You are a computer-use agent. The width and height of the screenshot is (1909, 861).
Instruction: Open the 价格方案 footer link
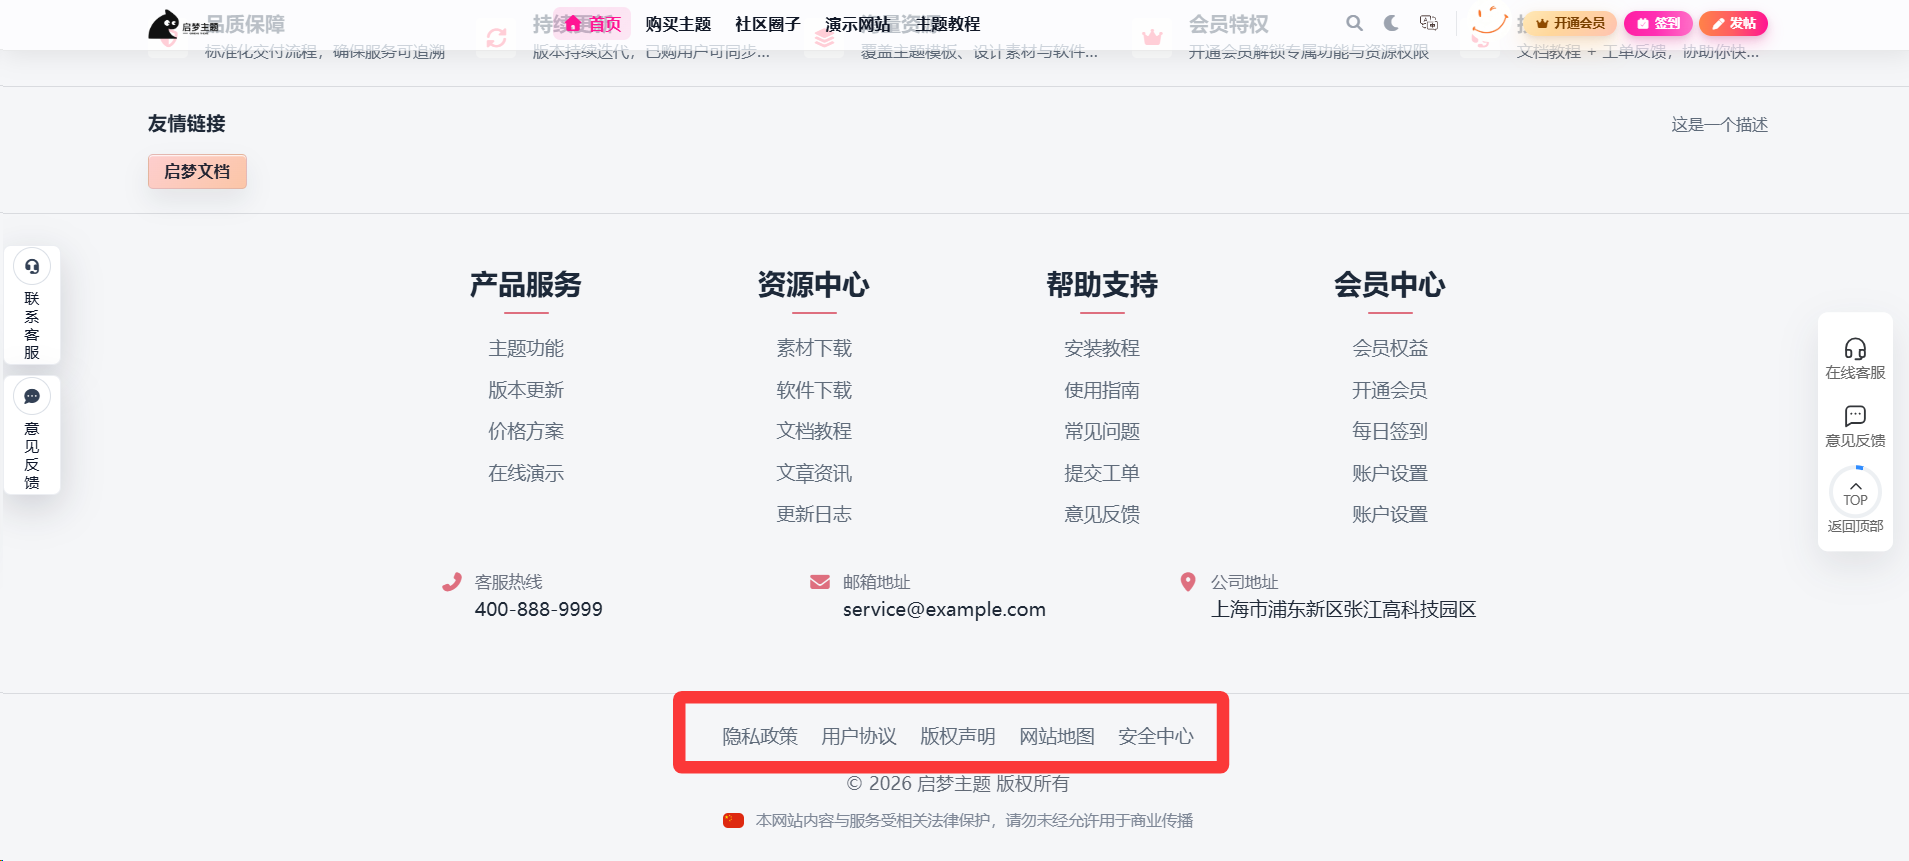click(x=526, y=431)
